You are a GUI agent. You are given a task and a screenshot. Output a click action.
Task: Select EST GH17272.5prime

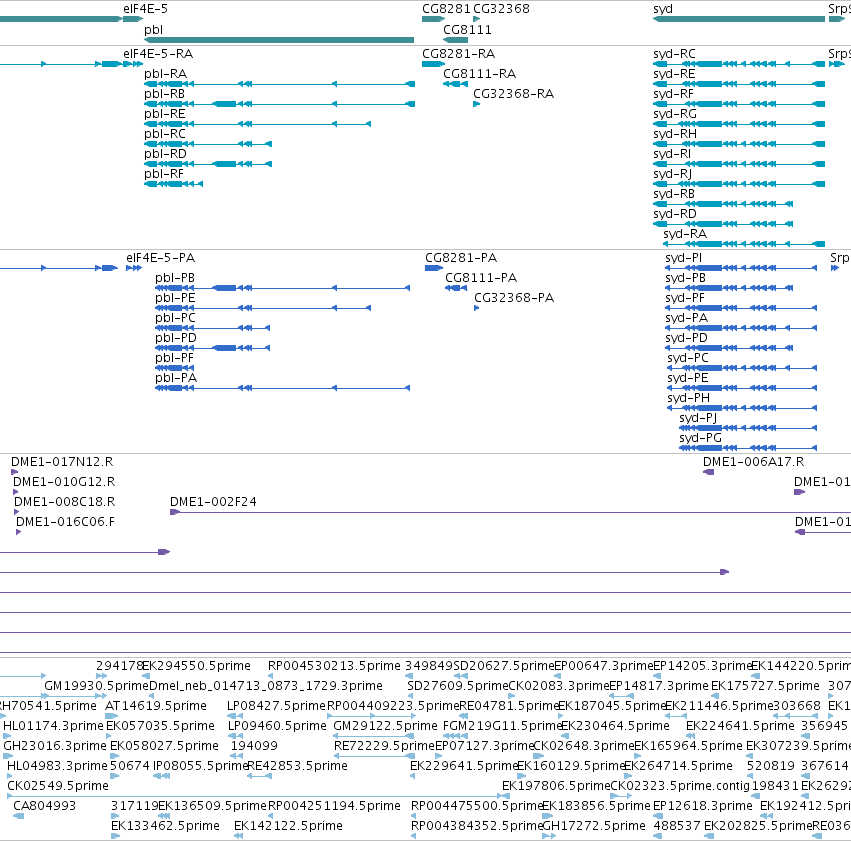549,836
